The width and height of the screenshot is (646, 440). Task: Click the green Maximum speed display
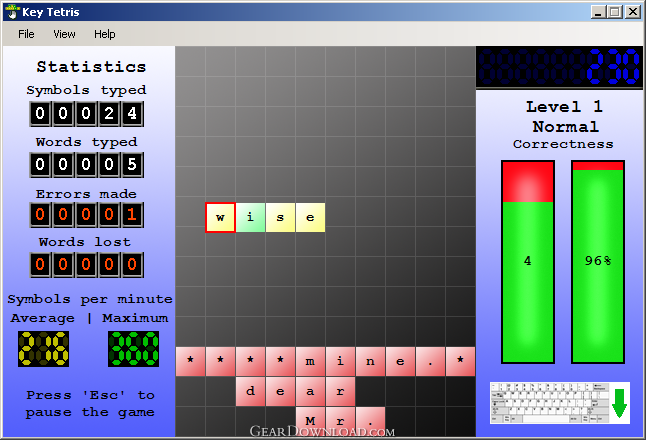coord(133,349)
